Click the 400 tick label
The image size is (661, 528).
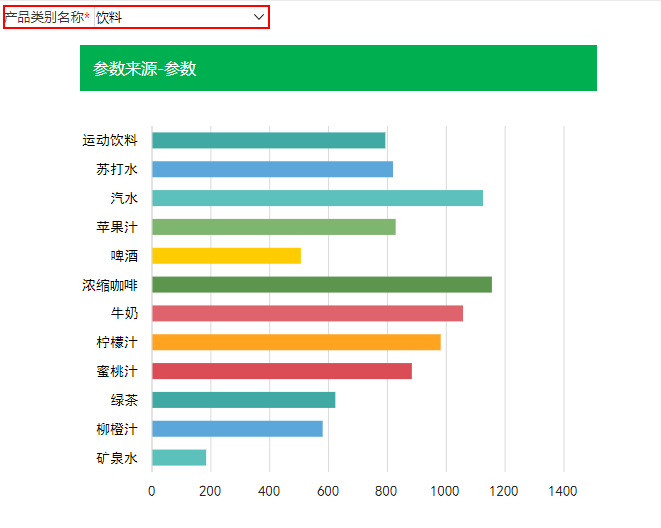coord(269,491)
